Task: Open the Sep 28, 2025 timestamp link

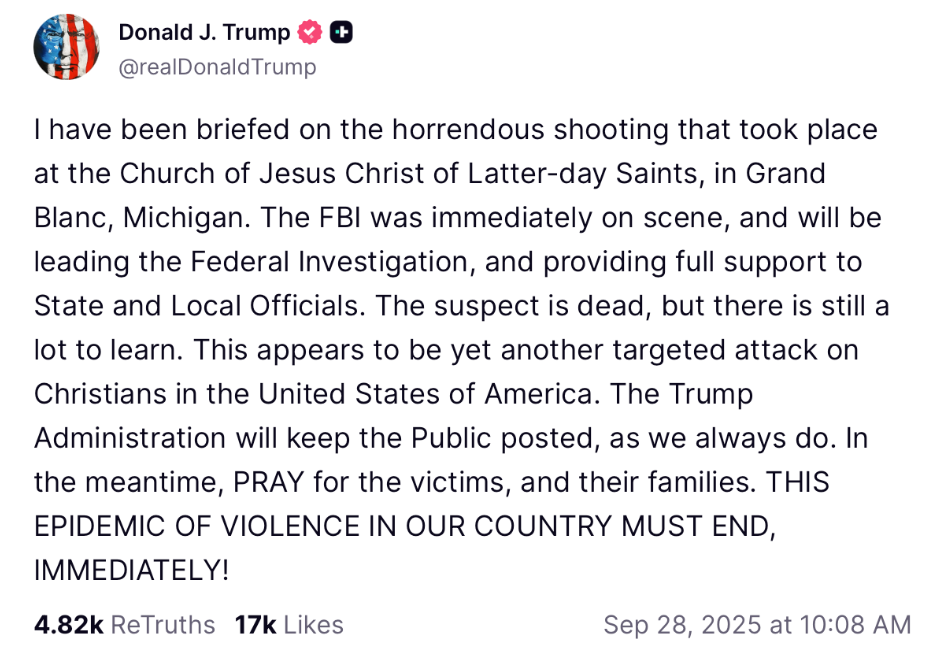Action: tap(757, 625)
